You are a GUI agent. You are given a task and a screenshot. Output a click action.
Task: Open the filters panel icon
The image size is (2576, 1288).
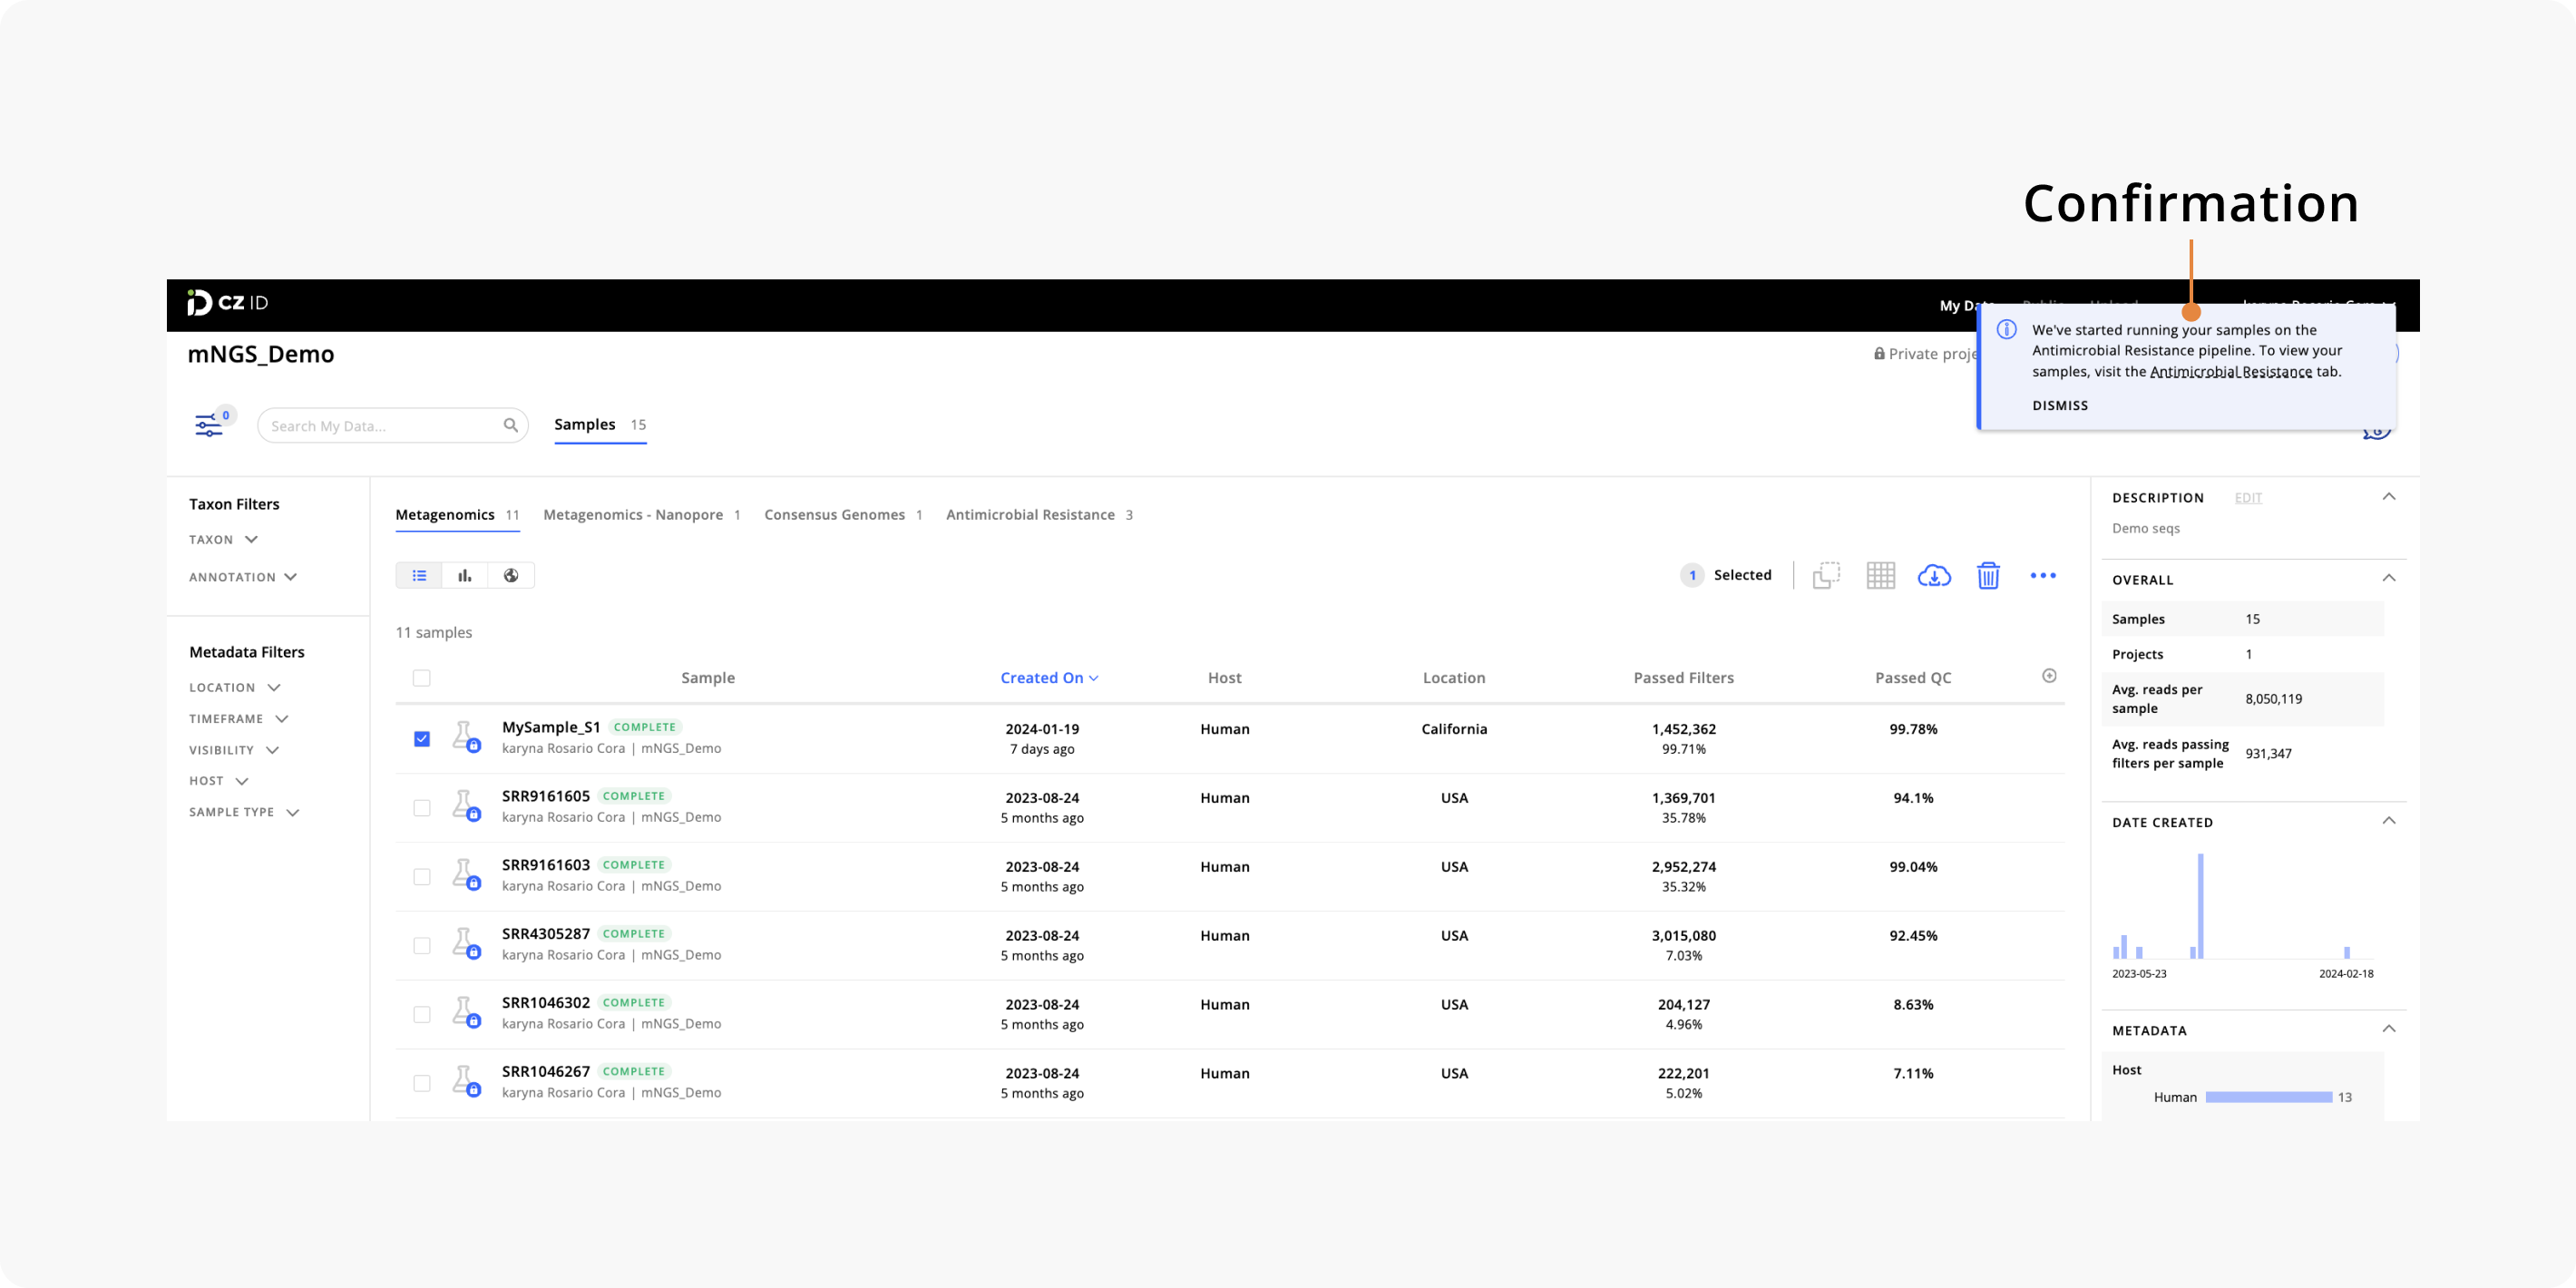click(x=208, y=425)
